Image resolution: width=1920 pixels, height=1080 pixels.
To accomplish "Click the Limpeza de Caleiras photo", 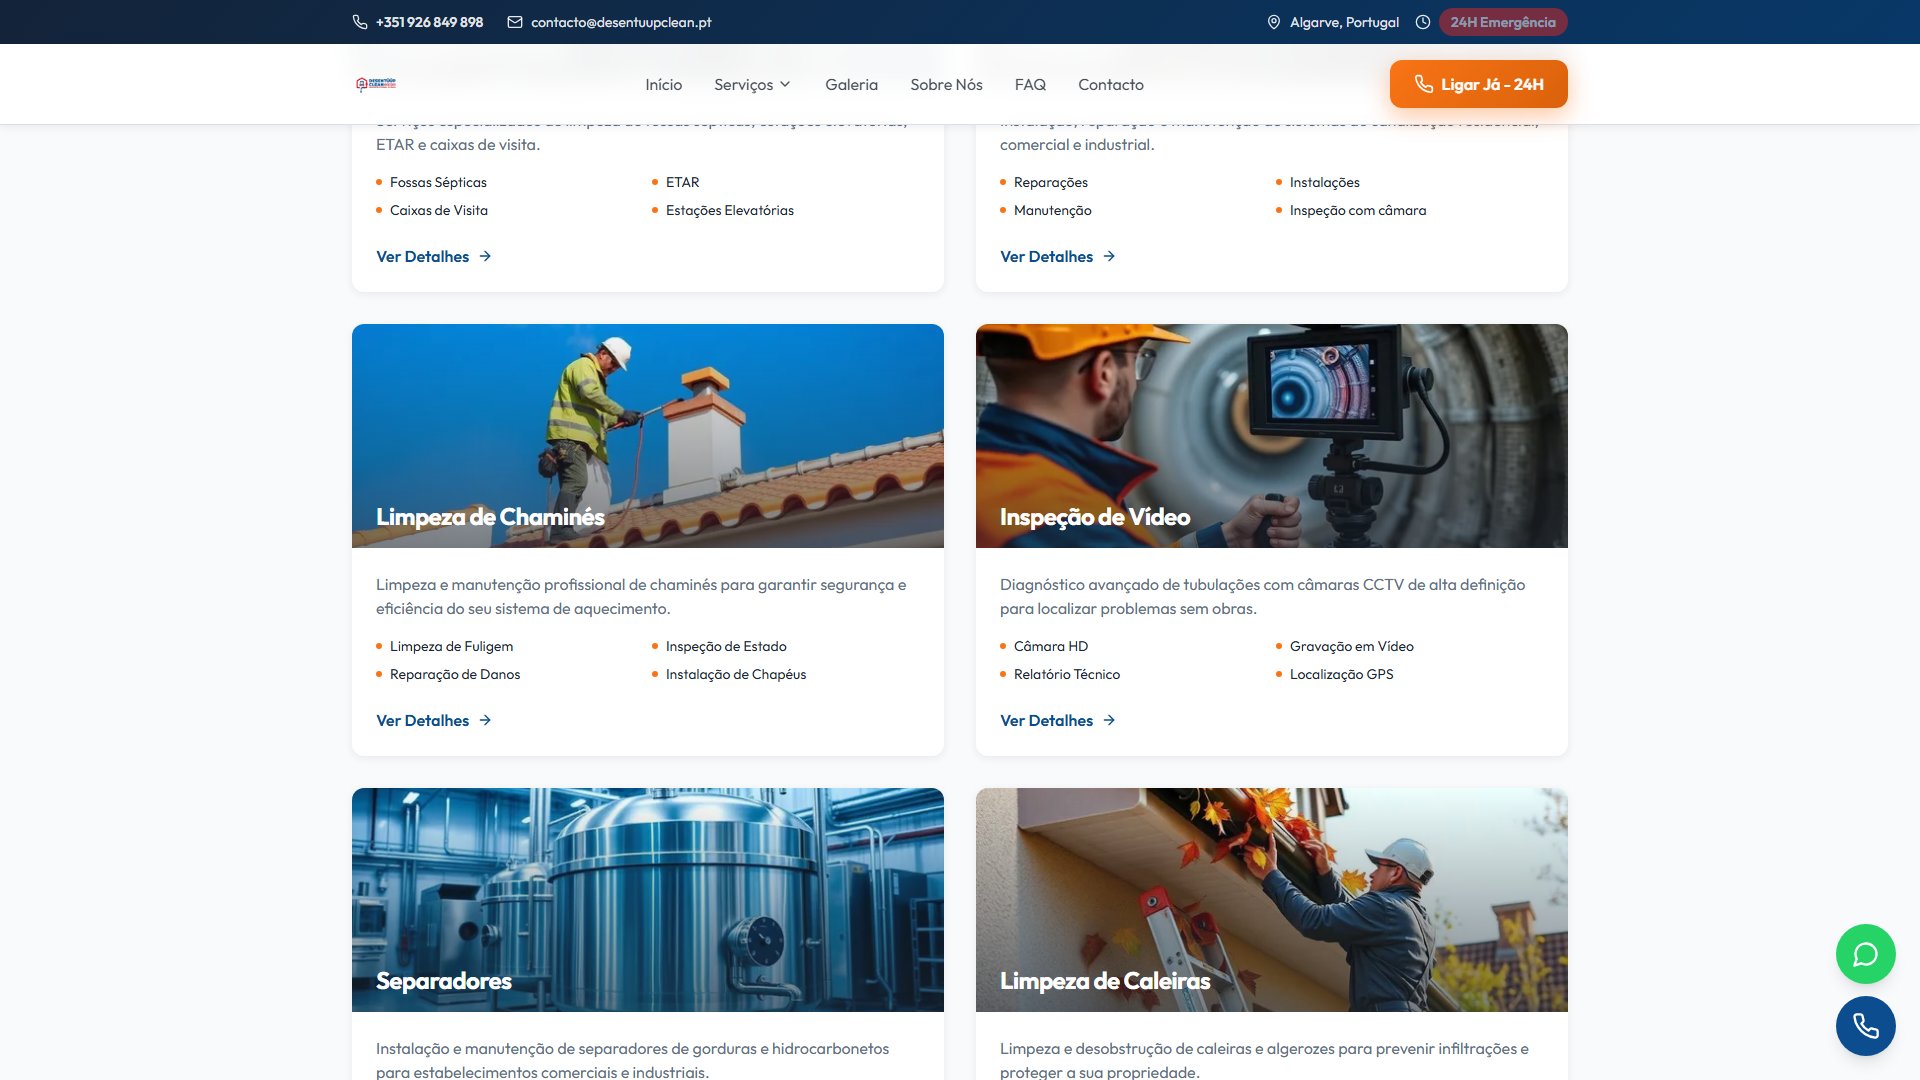I will 1271,899.
